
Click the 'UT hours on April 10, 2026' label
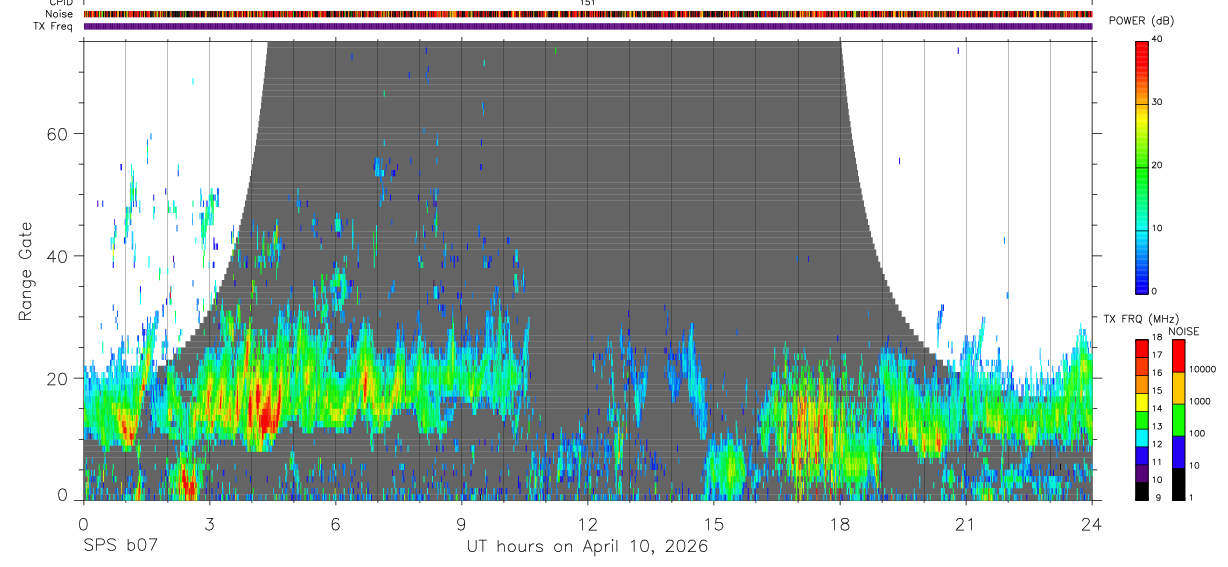pyautogui.click(x=587, y=547)
